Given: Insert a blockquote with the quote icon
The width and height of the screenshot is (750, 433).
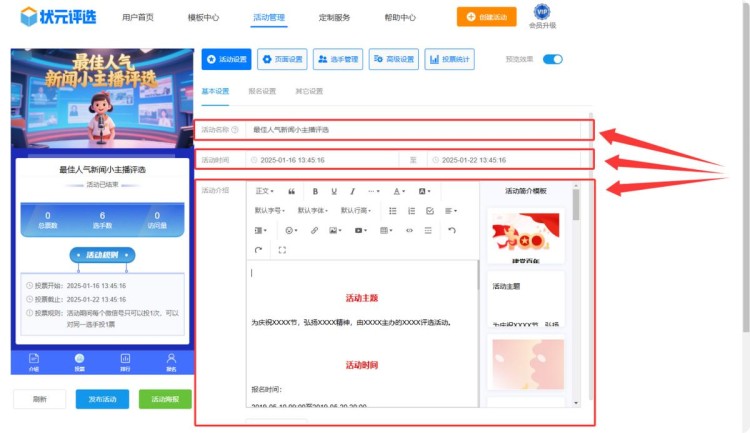Looking at the screenshot, I should [291, 191].
